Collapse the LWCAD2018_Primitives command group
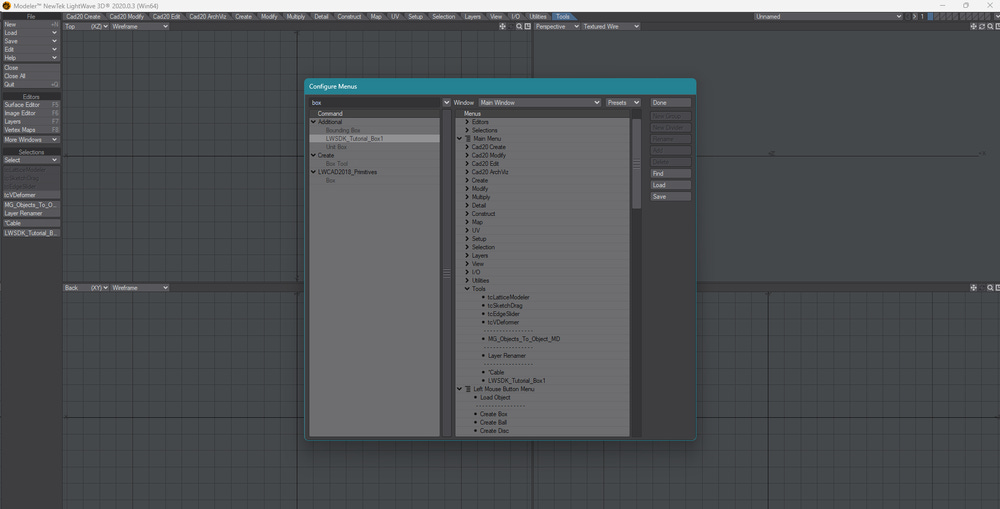This screenshot has width=1000, height=509. point(313,172)
